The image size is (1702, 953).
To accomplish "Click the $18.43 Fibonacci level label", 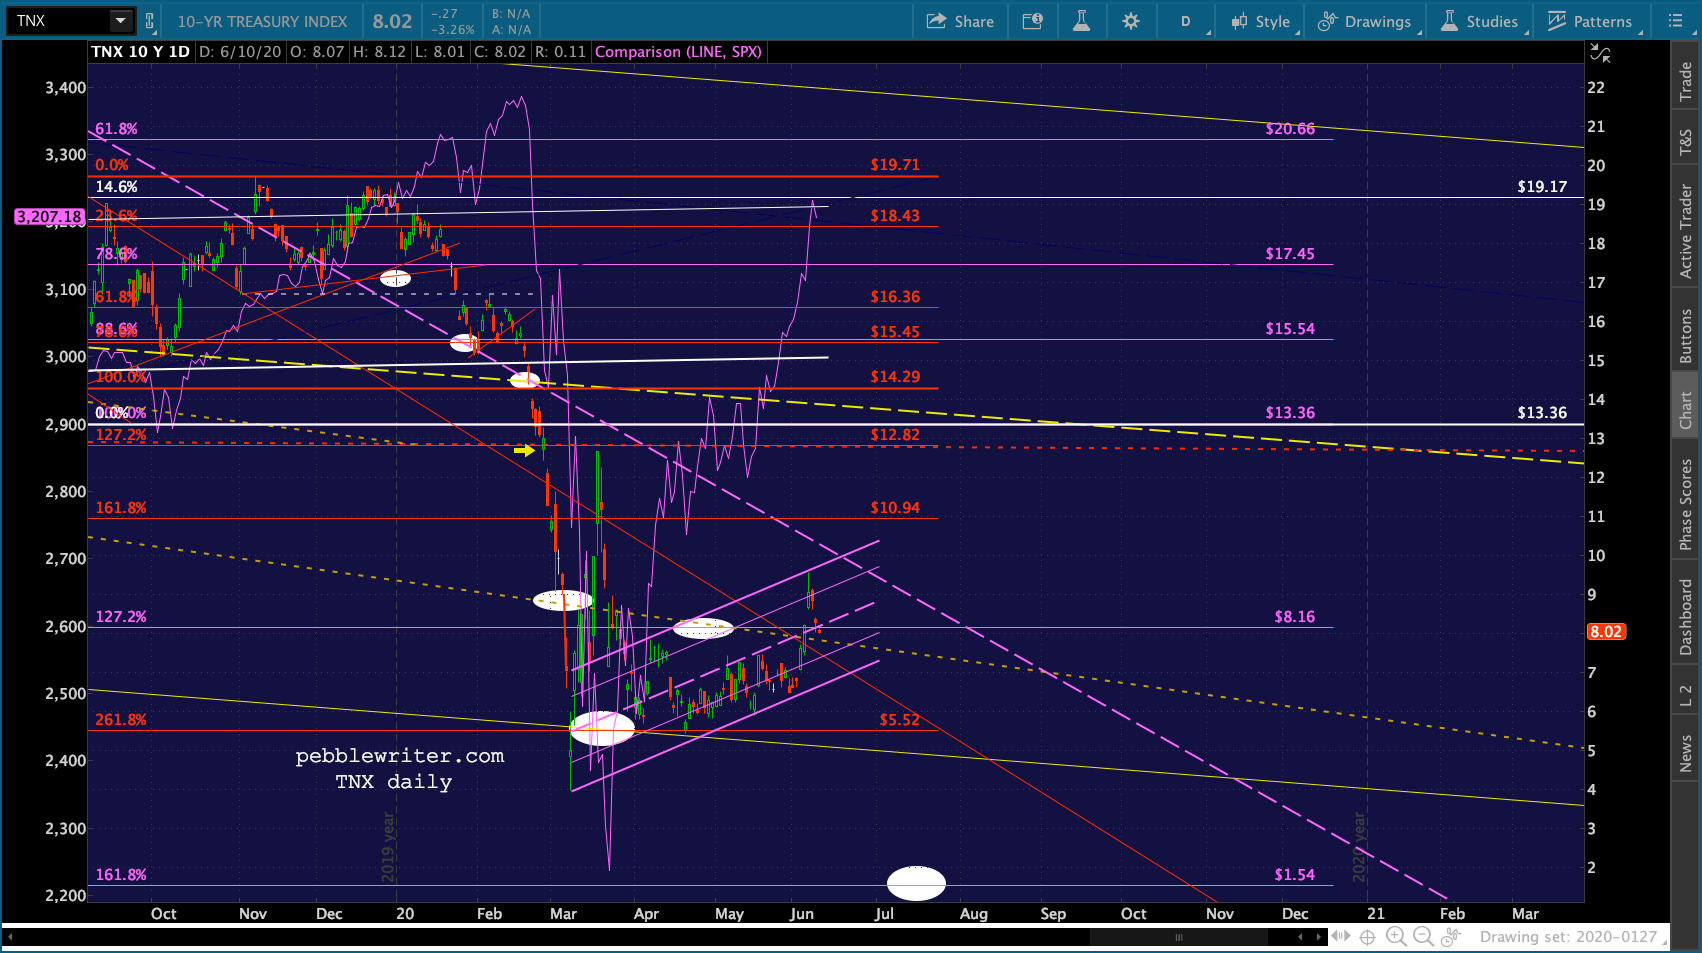I will point(895,216).
